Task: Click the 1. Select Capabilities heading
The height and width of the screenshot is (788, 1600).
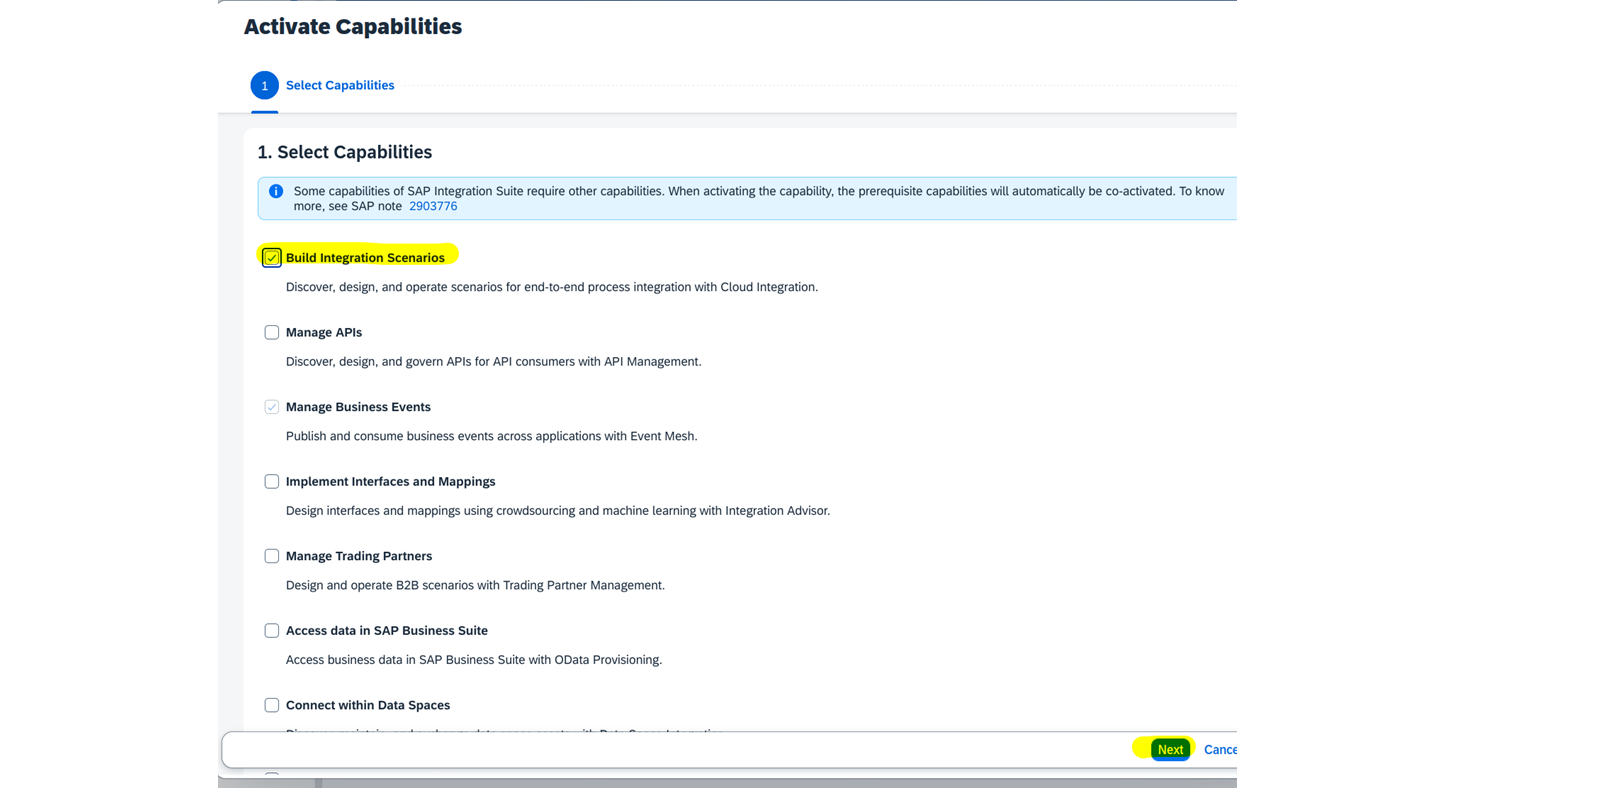Action: pos(345,152)
